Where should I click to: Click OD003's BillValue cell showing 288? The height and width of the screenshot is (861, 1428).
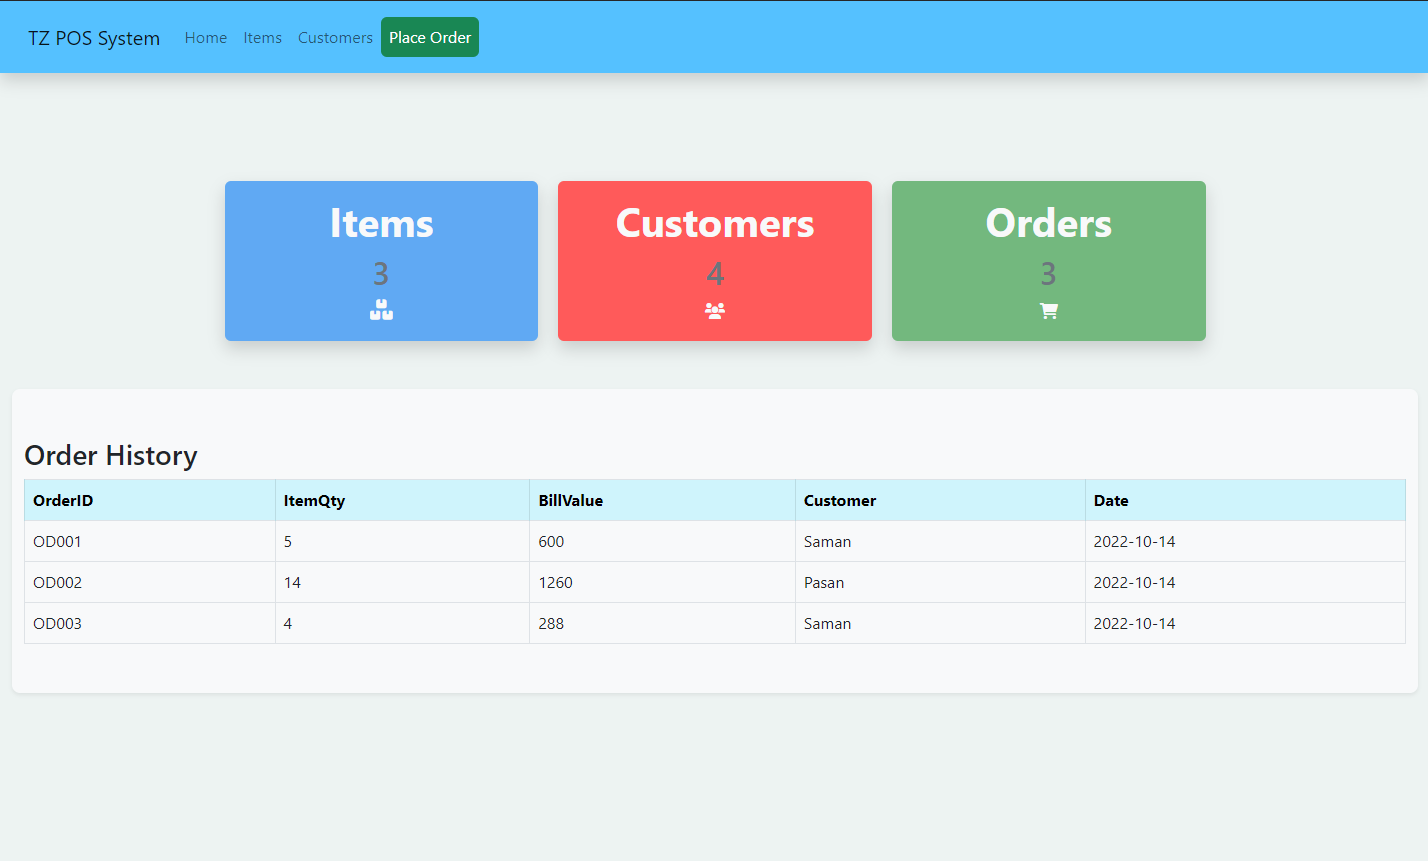click(550, 623)
